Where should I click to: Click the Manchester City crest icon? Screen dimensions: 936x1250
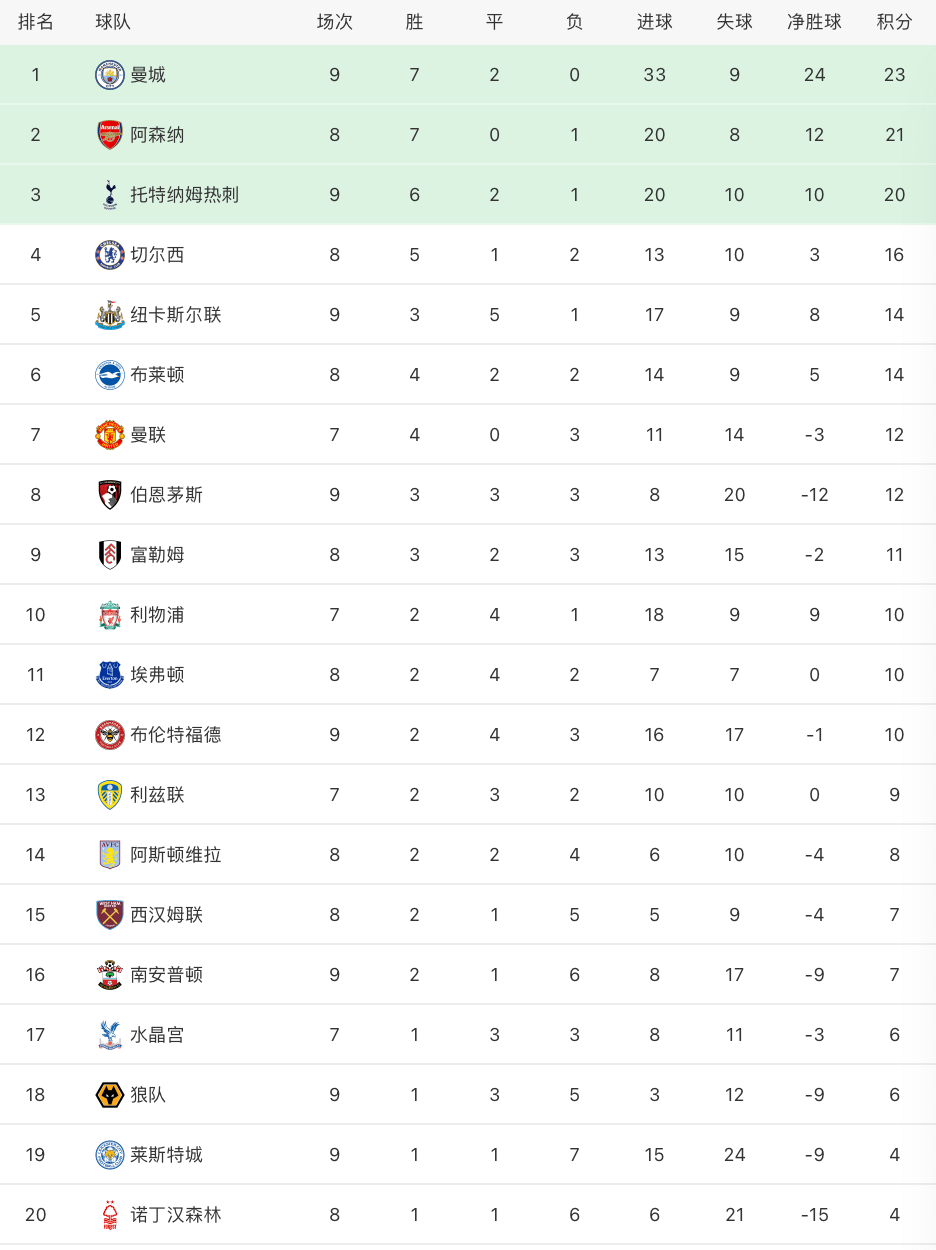coord(109,75)
